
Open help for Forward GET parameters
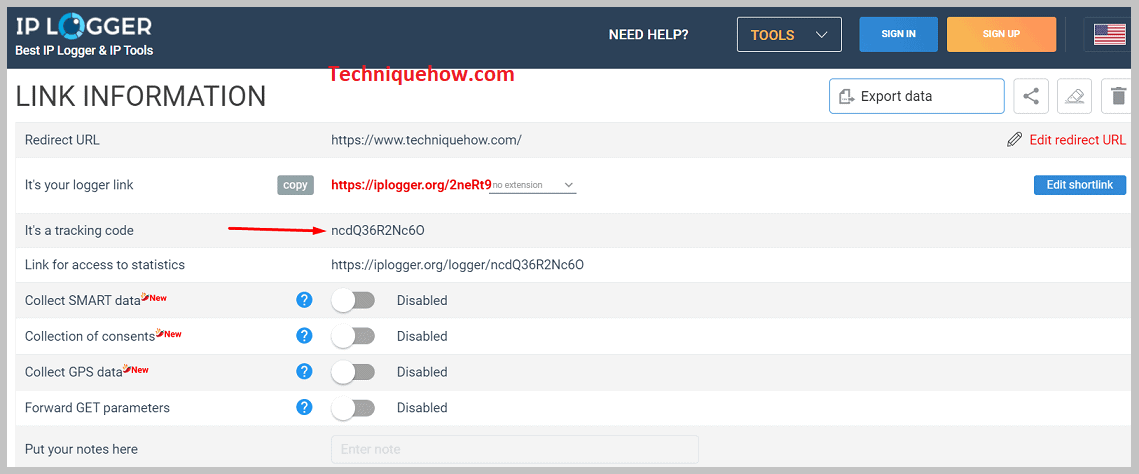304,407
